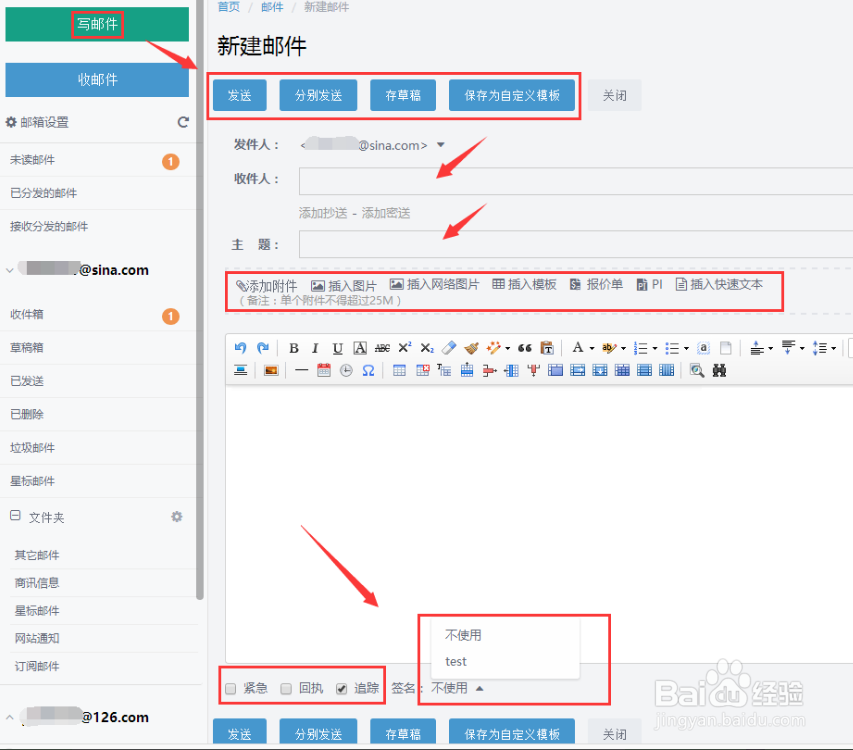Apply superscript formatting
The height and width of the screenshot is (750, 853).
[405, 348]
